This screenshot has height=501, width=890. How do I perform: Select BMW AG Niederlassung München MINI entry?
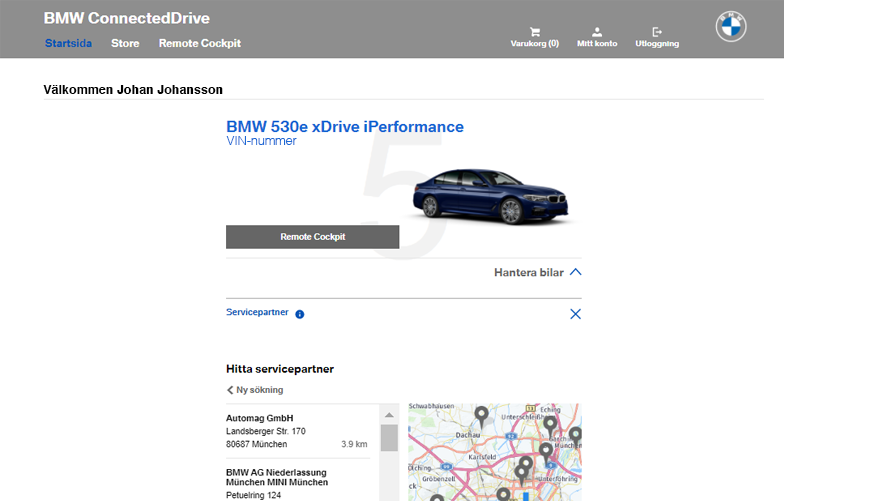277,477
